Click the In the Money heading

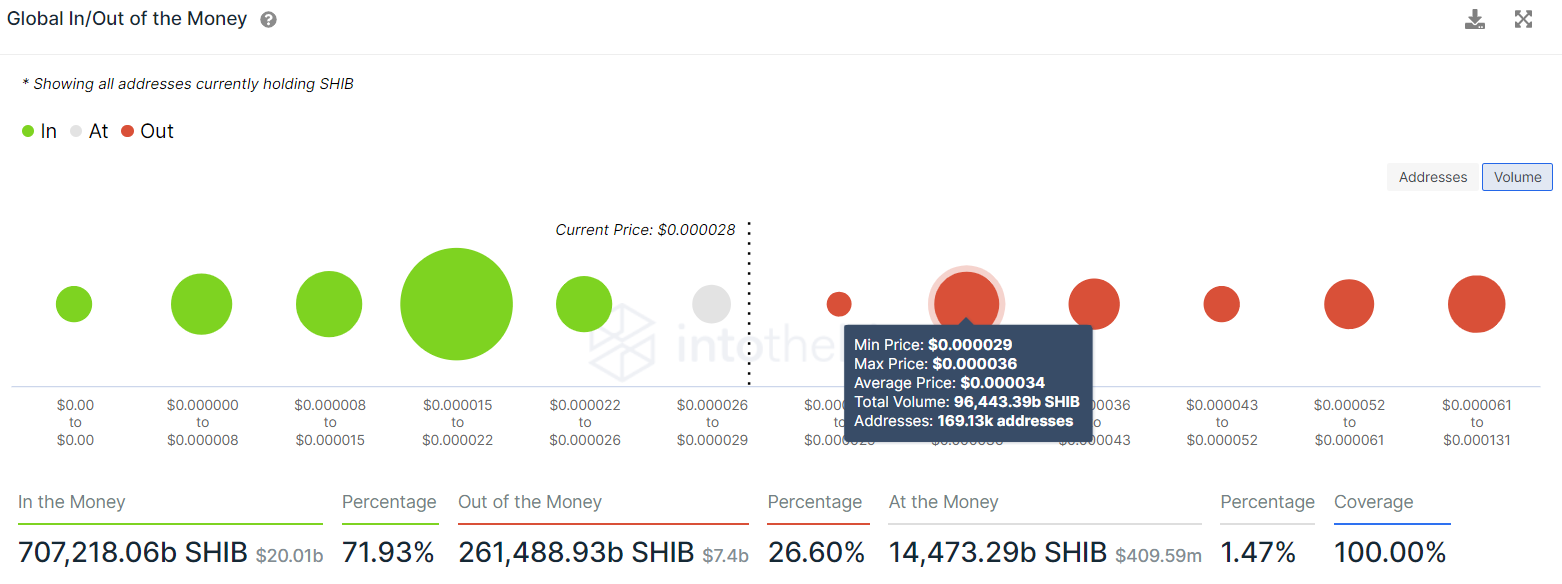tap(72, 502)
